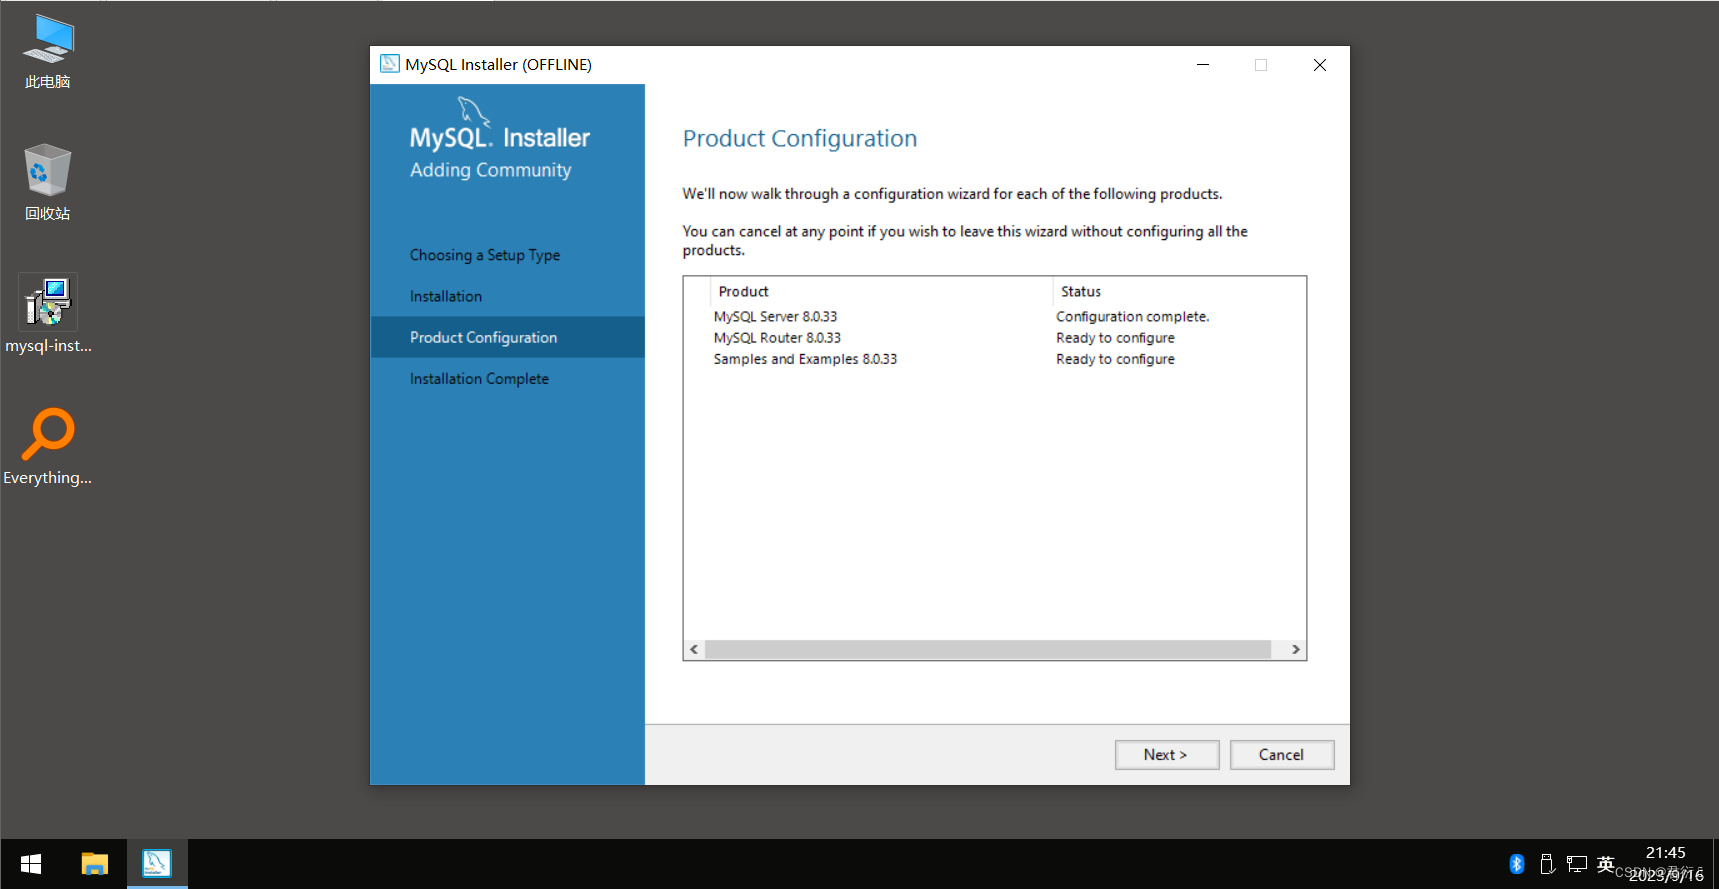This screenshot has height=889, width=1719.
Task: Click the Ready to configure status for Samples and Examples
Action: pos(1115,359)
